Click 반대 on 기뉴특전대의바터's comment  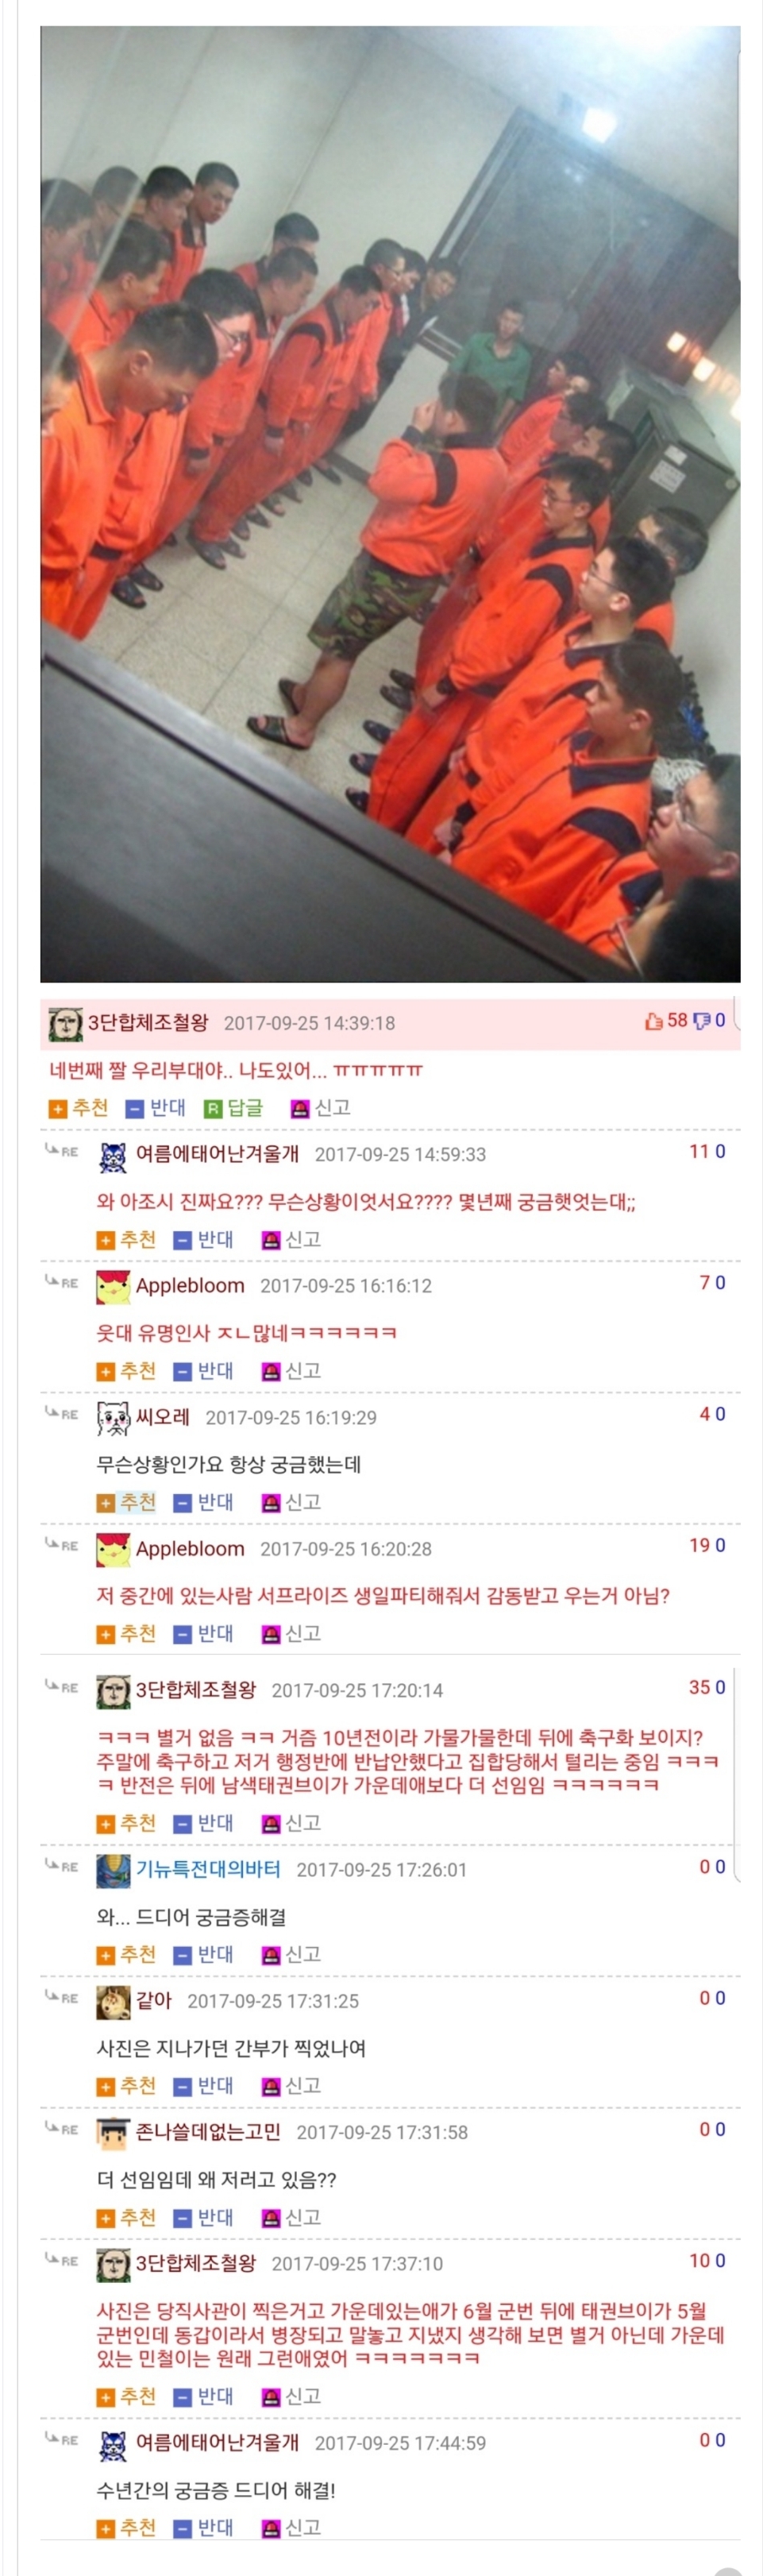(203, 1954)
